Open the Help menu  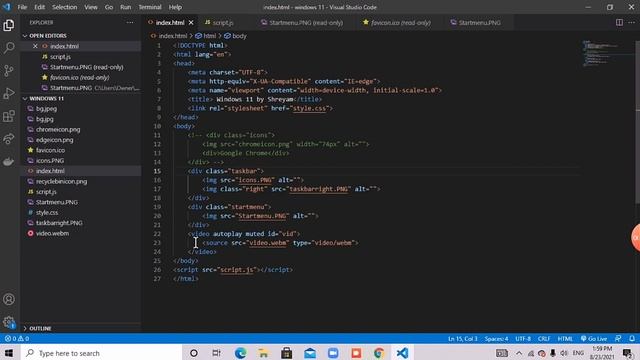pos(175,7)
